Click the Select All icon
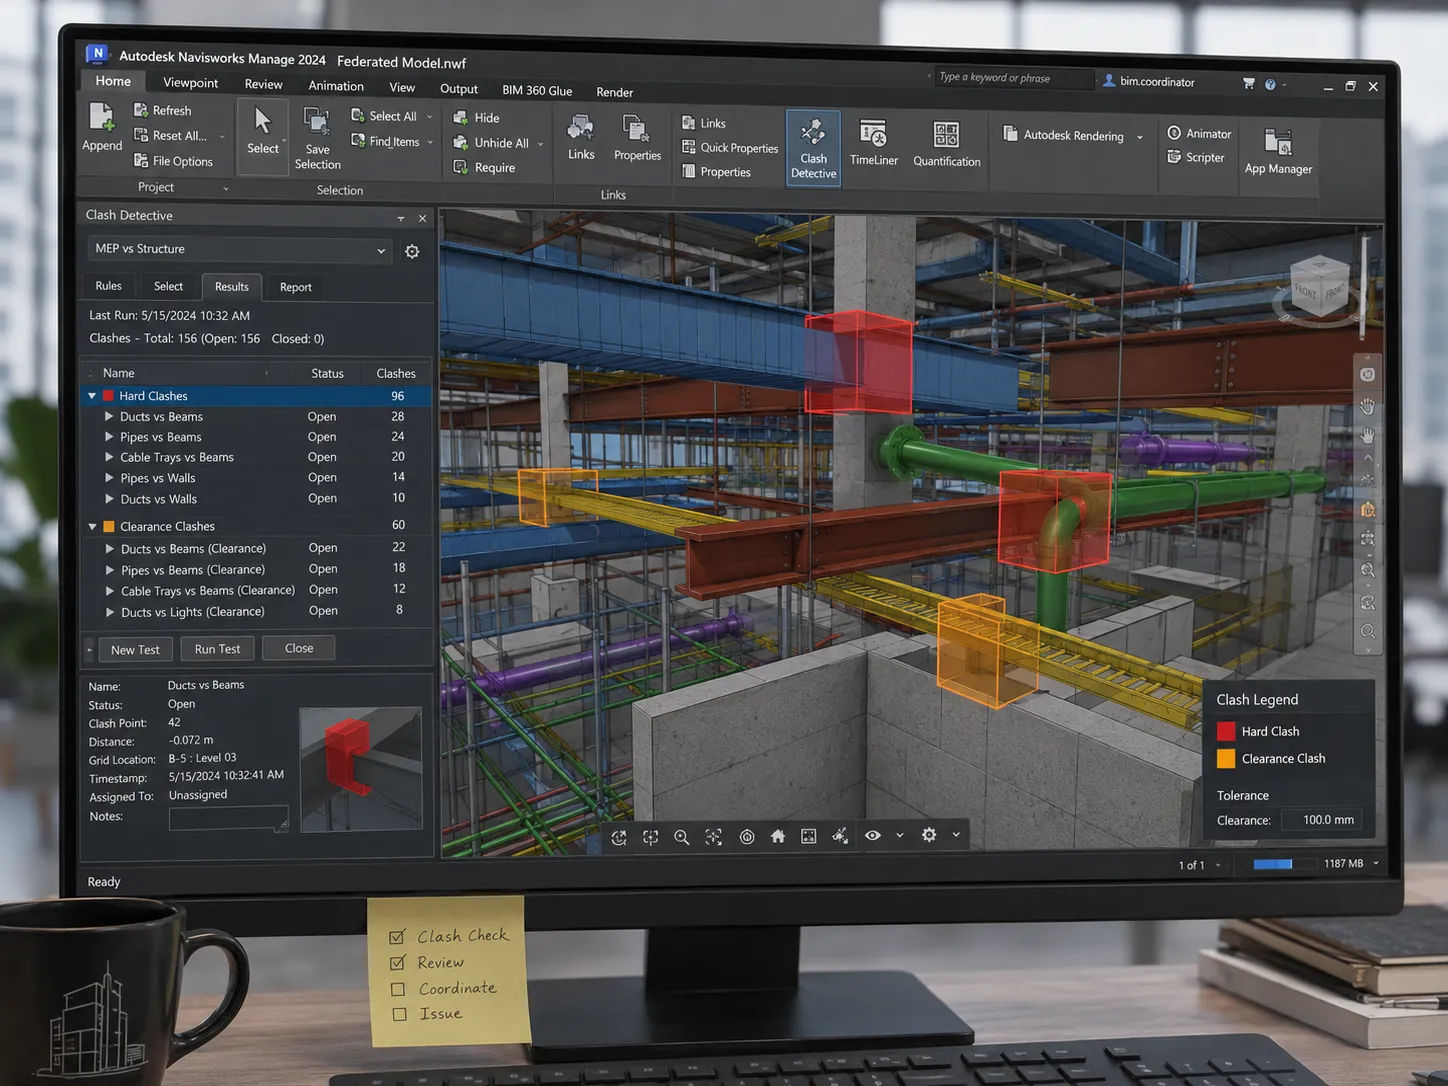Viewport: 1448px width, 1086px height. (x=358, y=116)
